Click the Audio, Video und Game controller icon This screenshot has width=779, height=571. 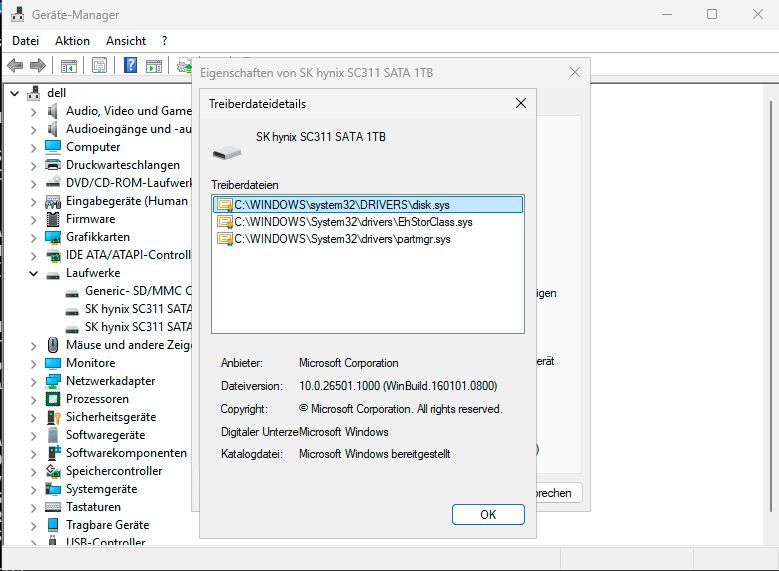pos(53,111)
